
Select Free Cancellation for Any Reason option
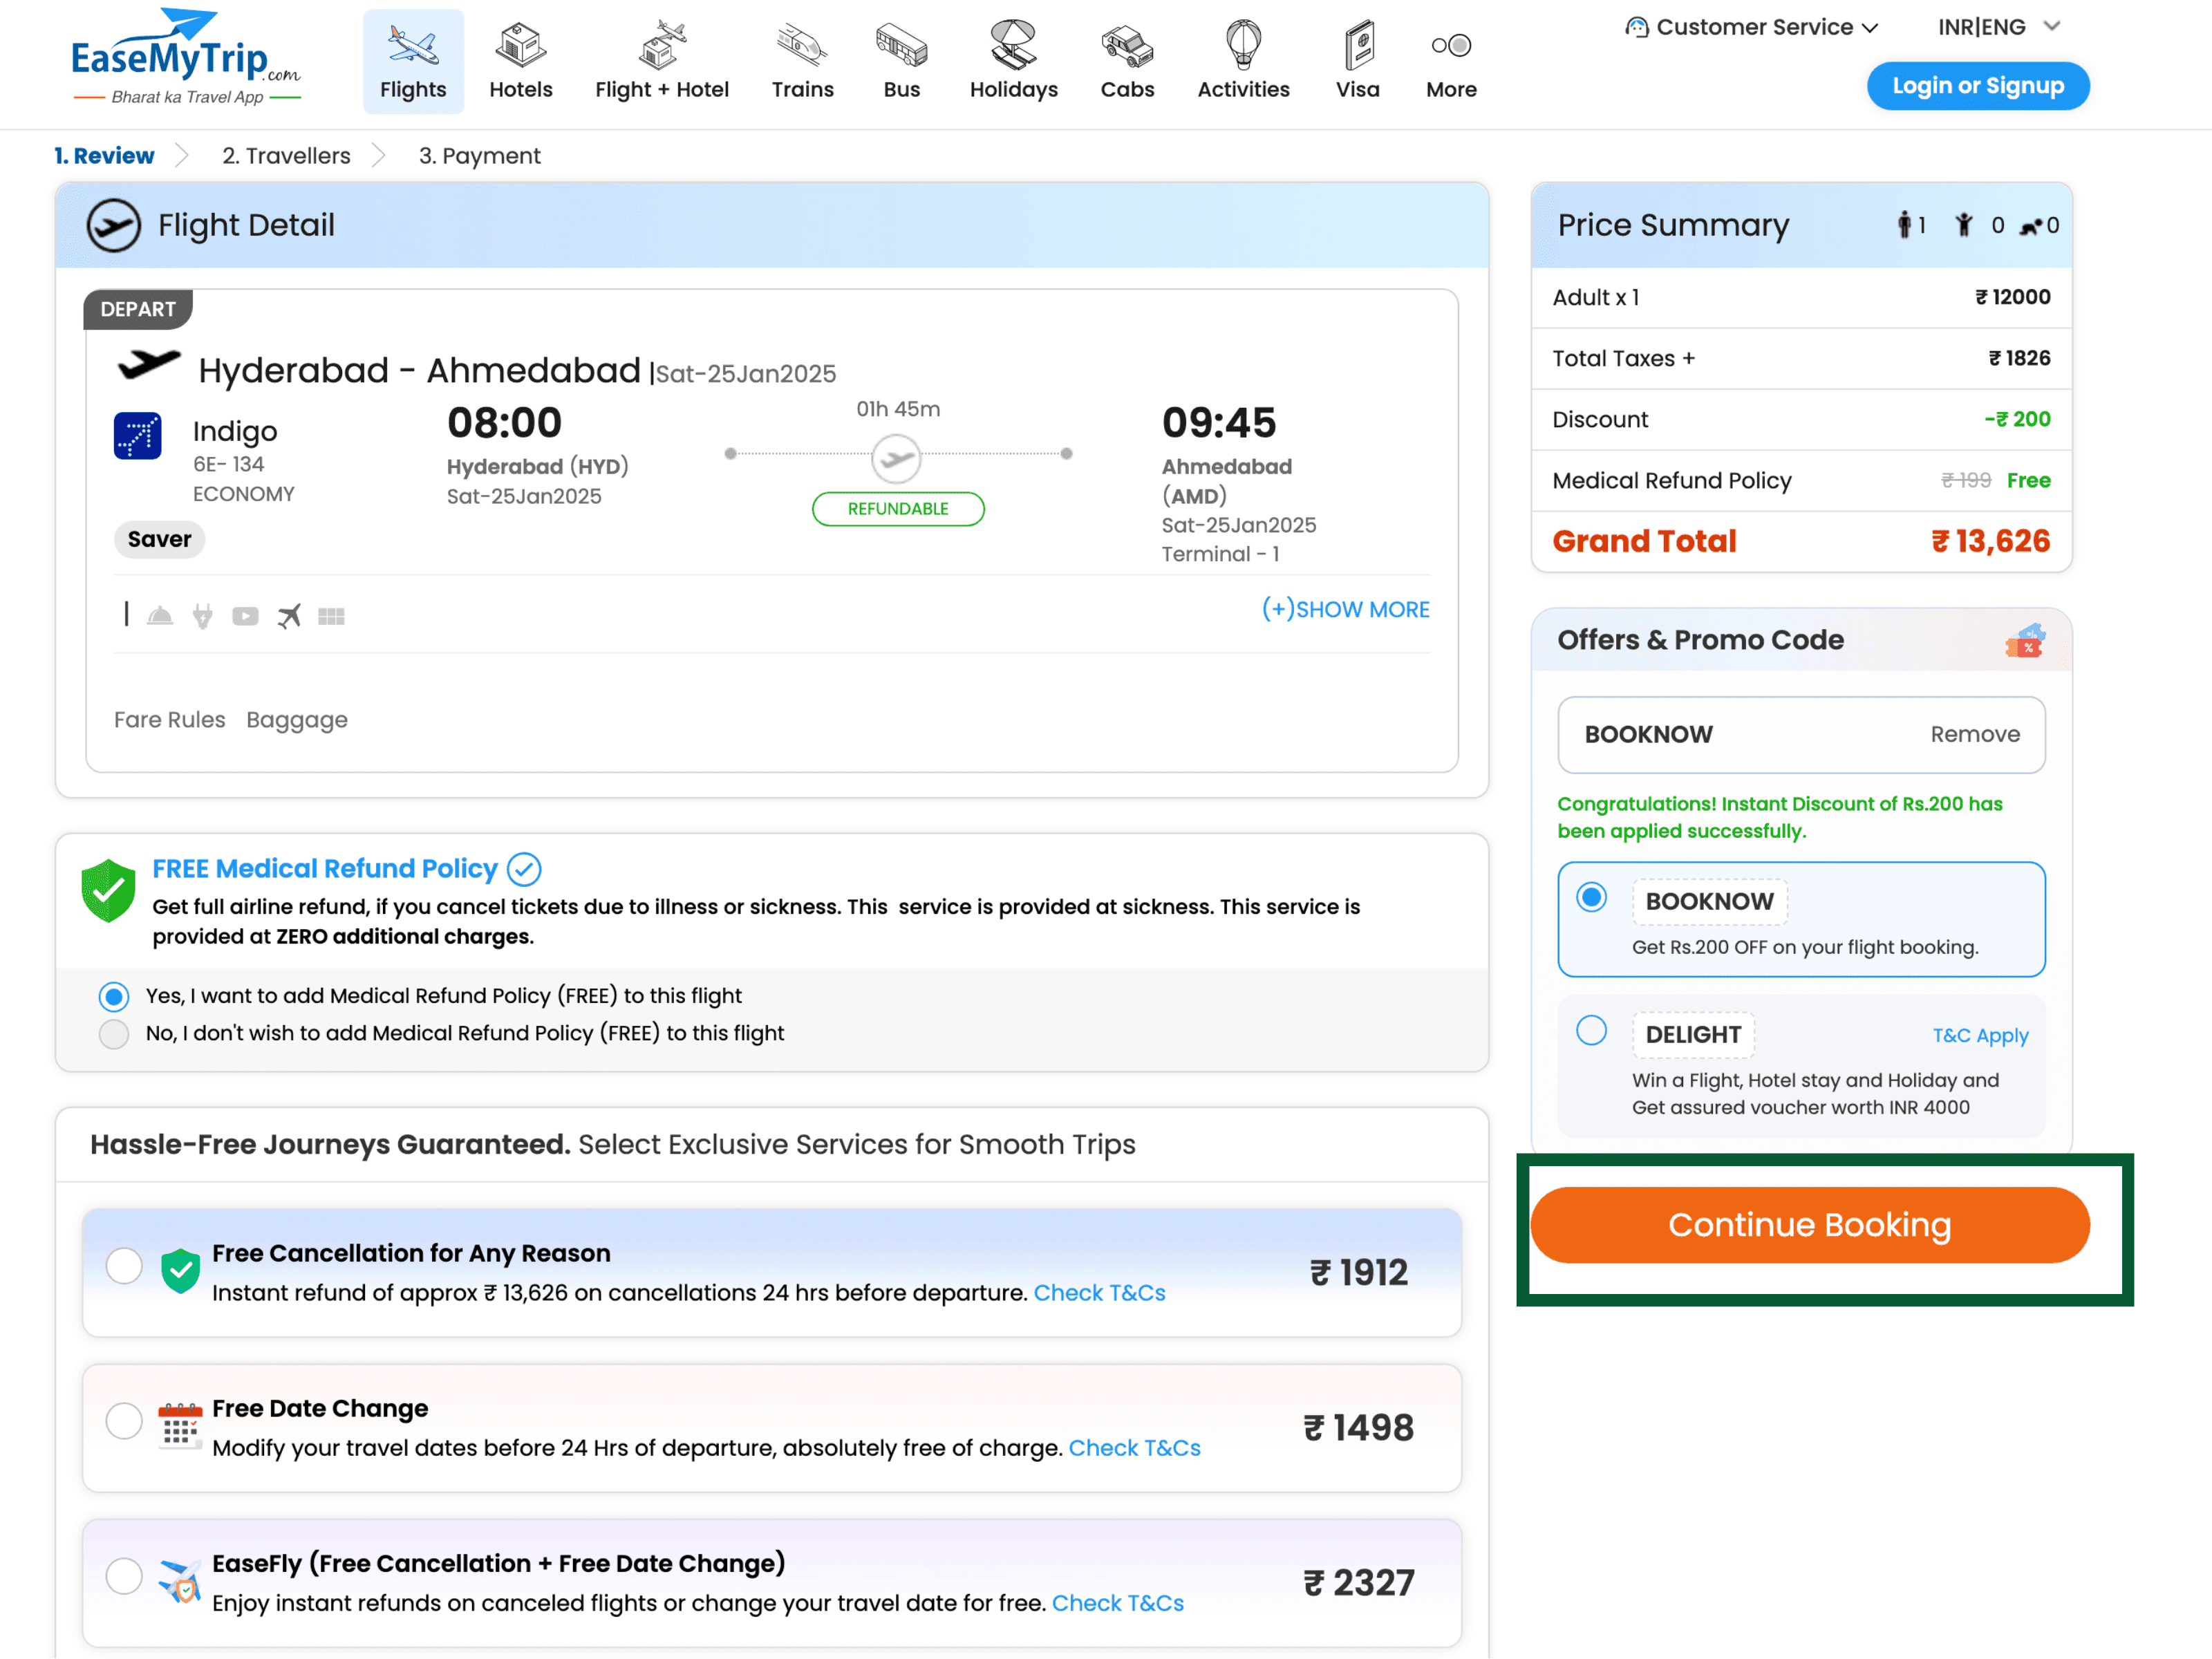tap(124, 1266)
